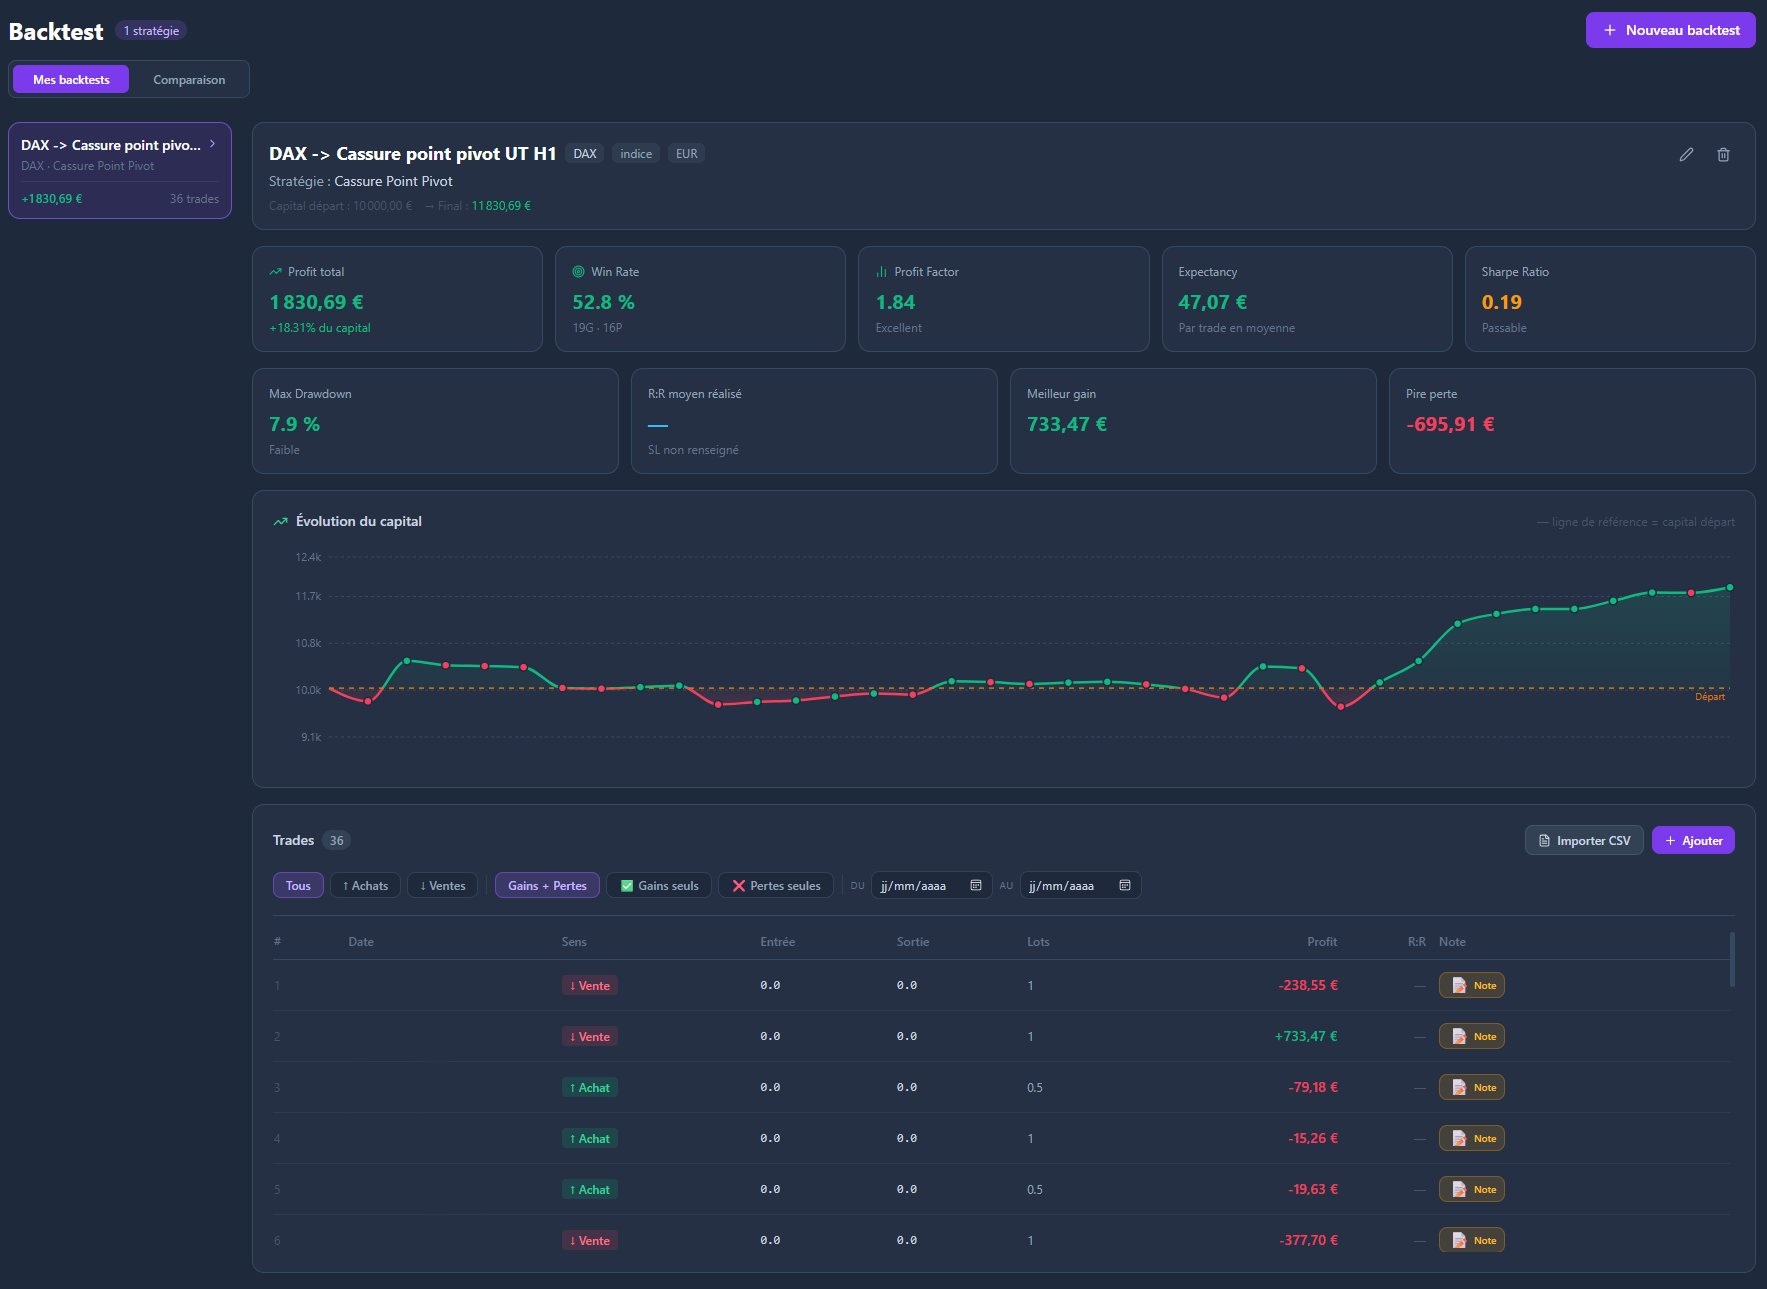Click the 'indice' tag badge

click(636, 153)
